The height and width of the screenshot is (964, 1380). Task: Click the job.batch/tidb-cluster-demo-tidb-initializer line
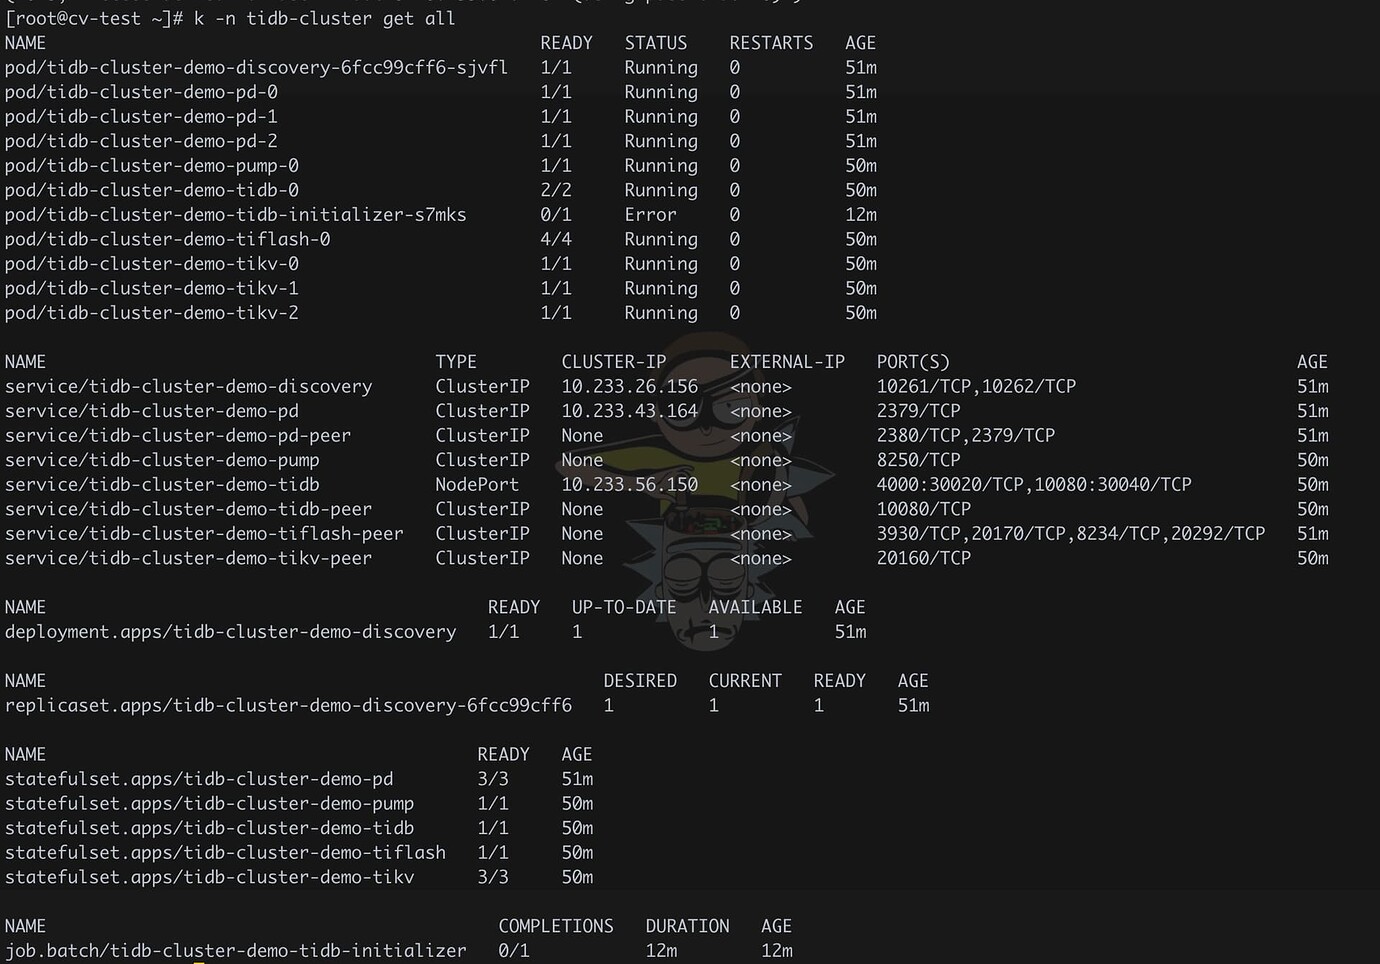235,950
